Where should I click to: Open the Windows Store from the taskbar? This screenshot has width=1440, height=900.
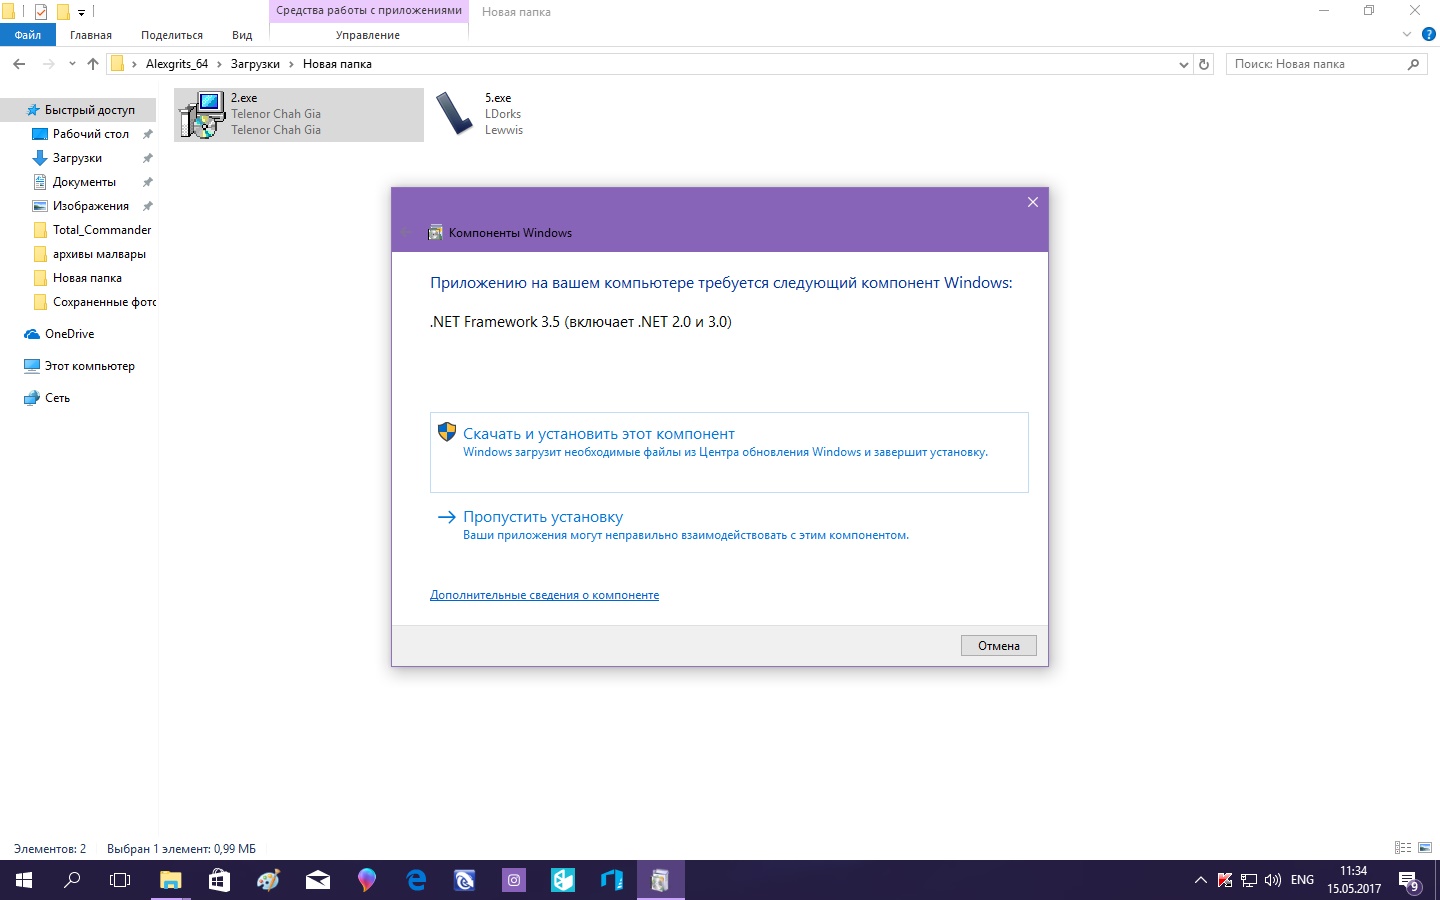(x=220, y=880)
